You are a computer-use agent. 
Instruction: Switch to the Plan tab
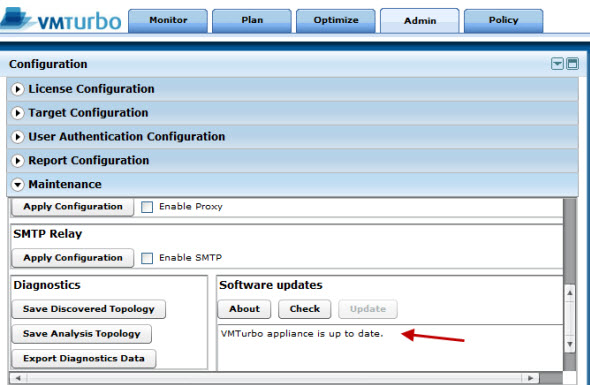point(252,21)
